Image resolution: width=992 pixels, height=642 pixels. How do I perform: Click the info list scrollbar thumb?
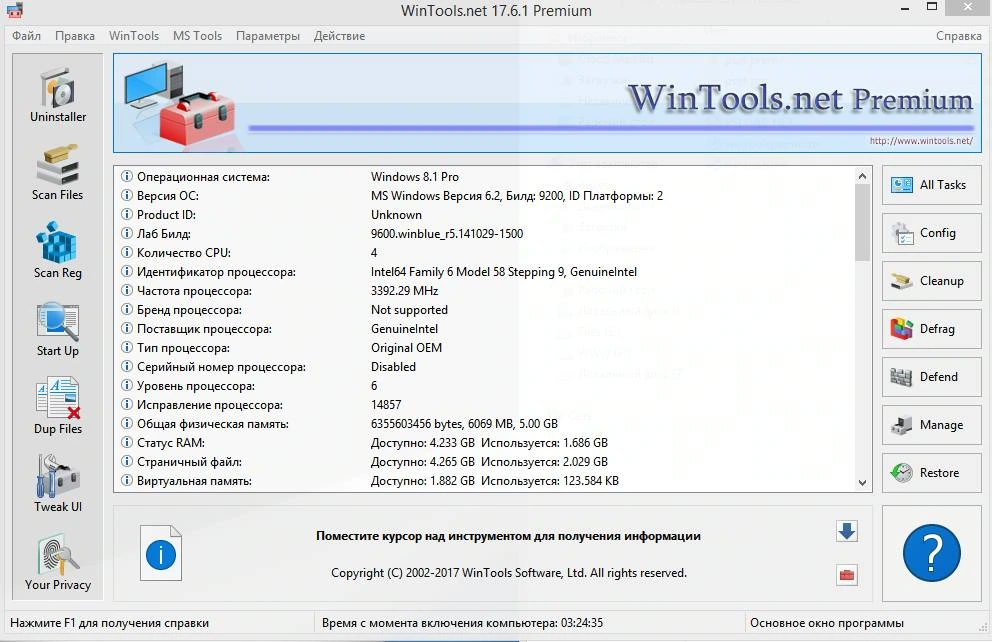(x=862, y=223)
